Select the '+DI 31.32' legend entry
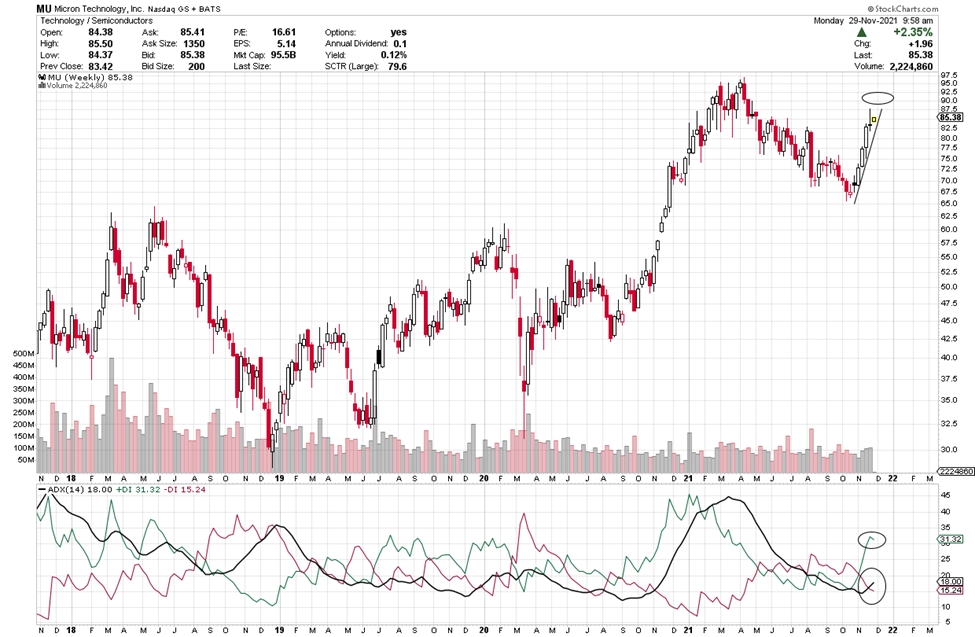The height and width of the screenshot is (637, 975). point(137,490)
